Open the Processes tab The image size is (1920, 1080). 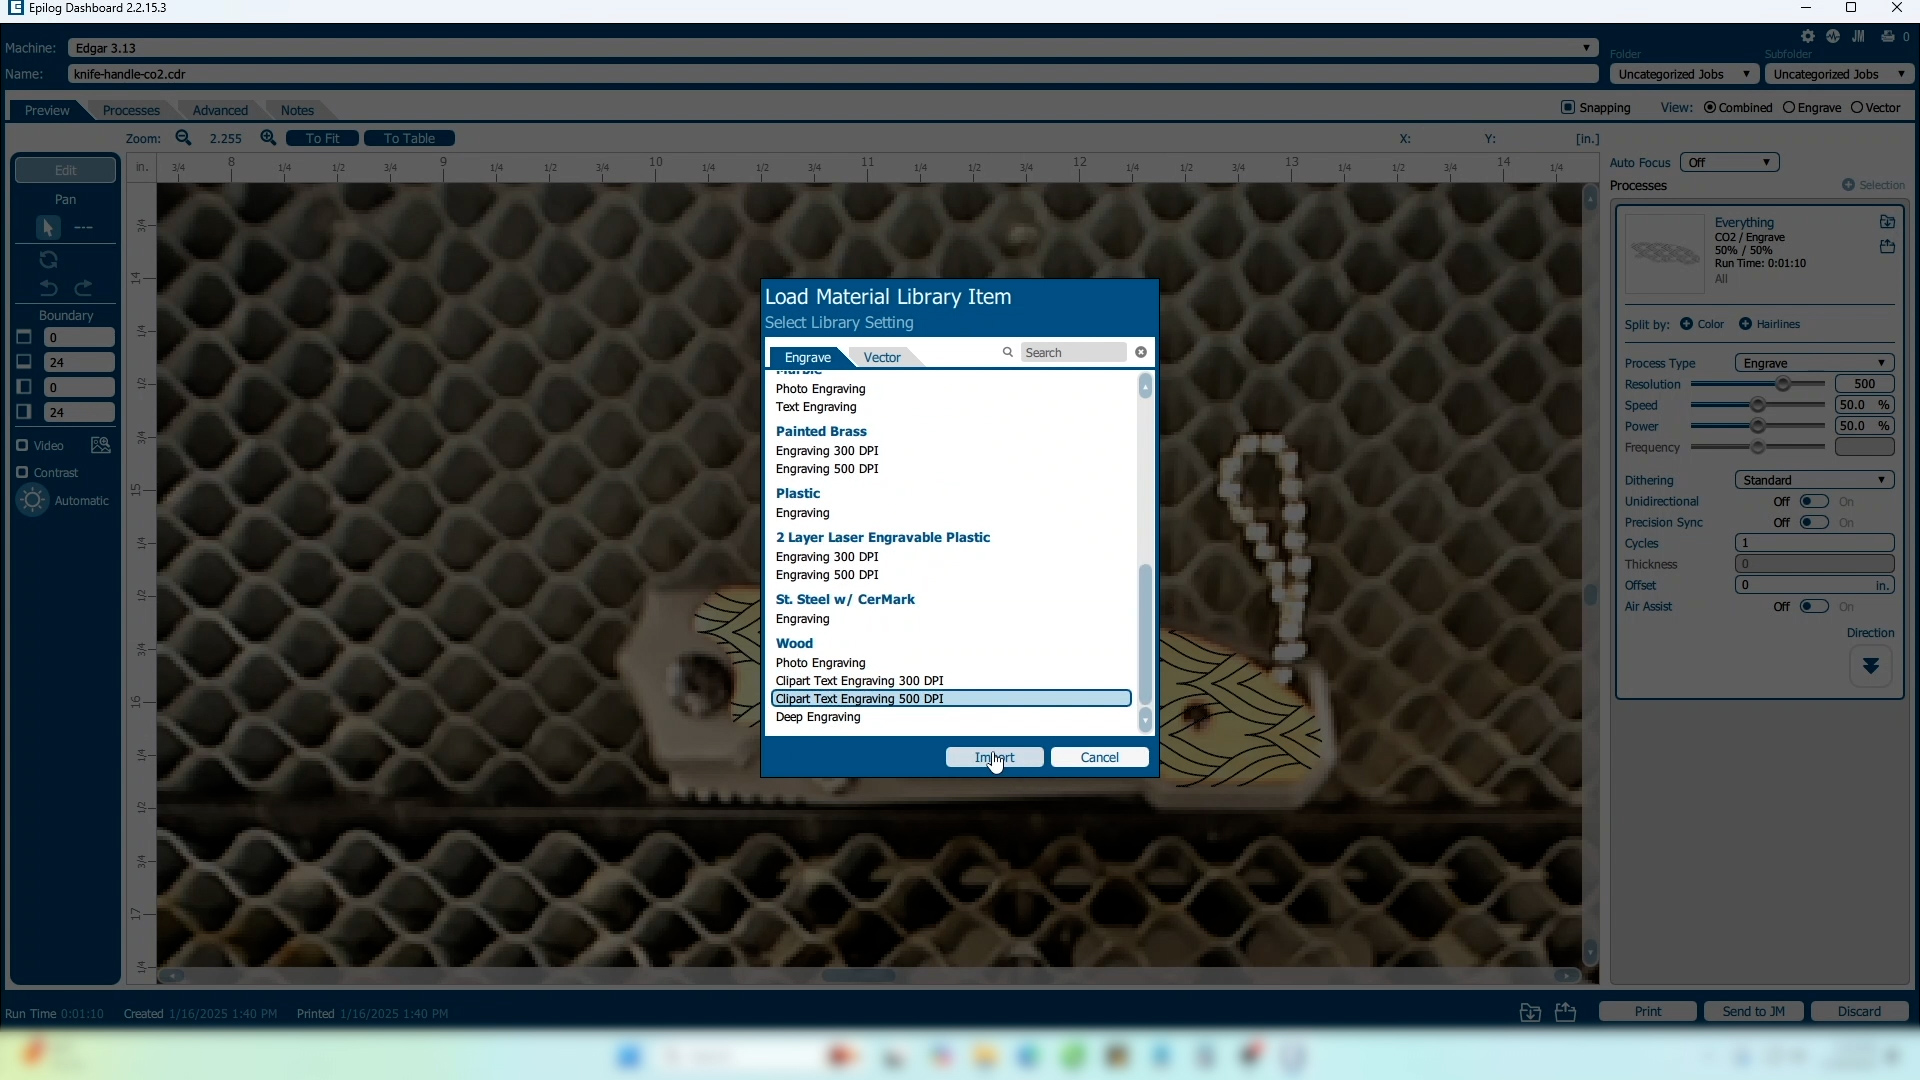[x=131, y=110]
